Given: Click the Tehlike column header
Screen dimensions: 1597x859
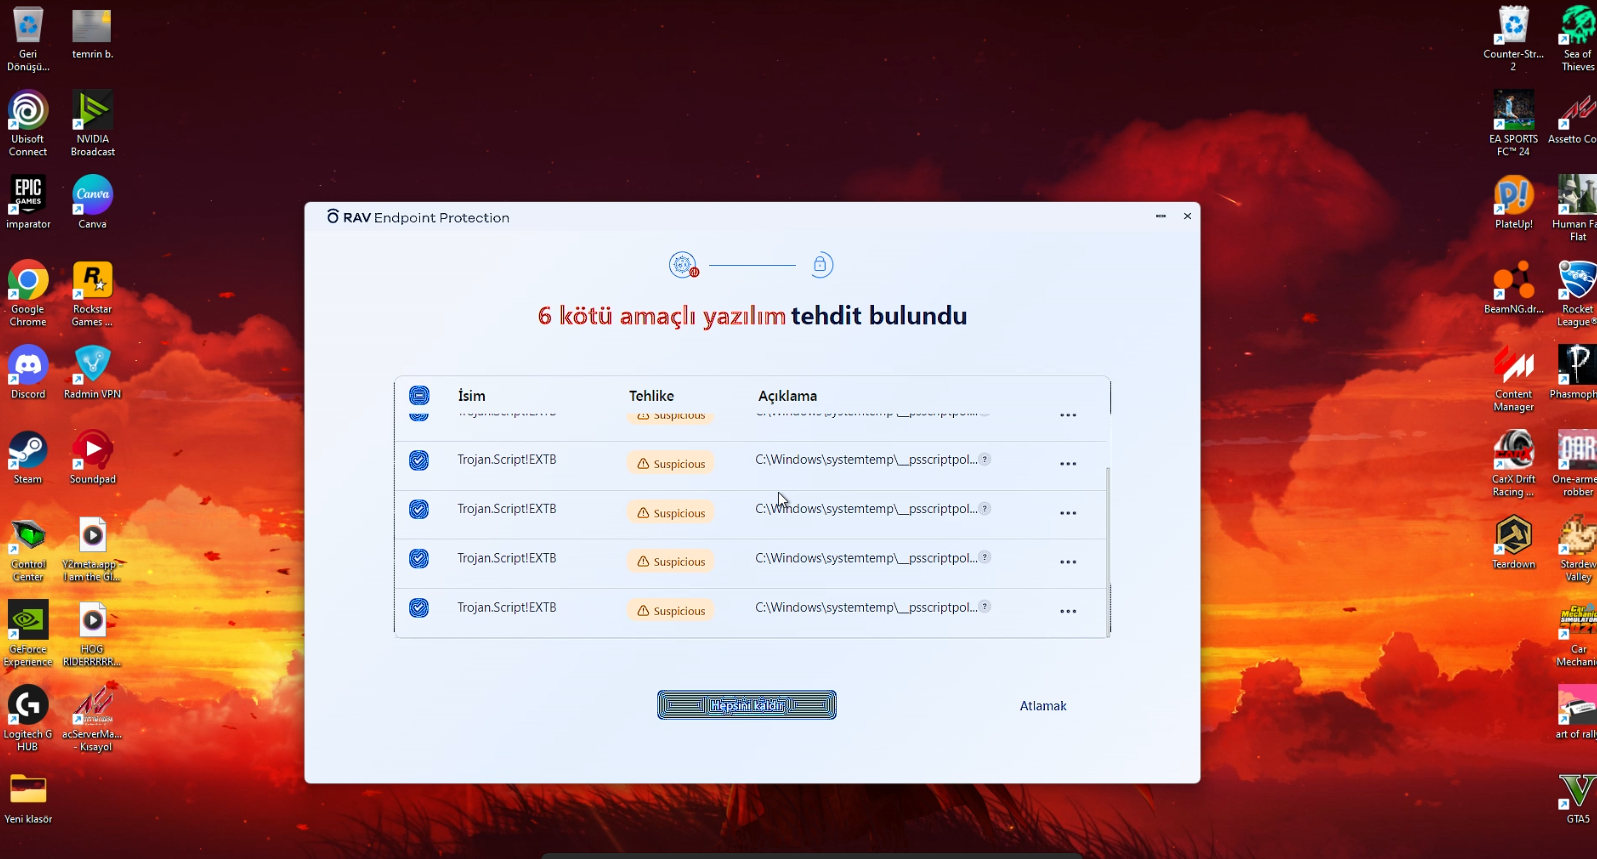Looking at the screenshot, I should click(651, 396).
